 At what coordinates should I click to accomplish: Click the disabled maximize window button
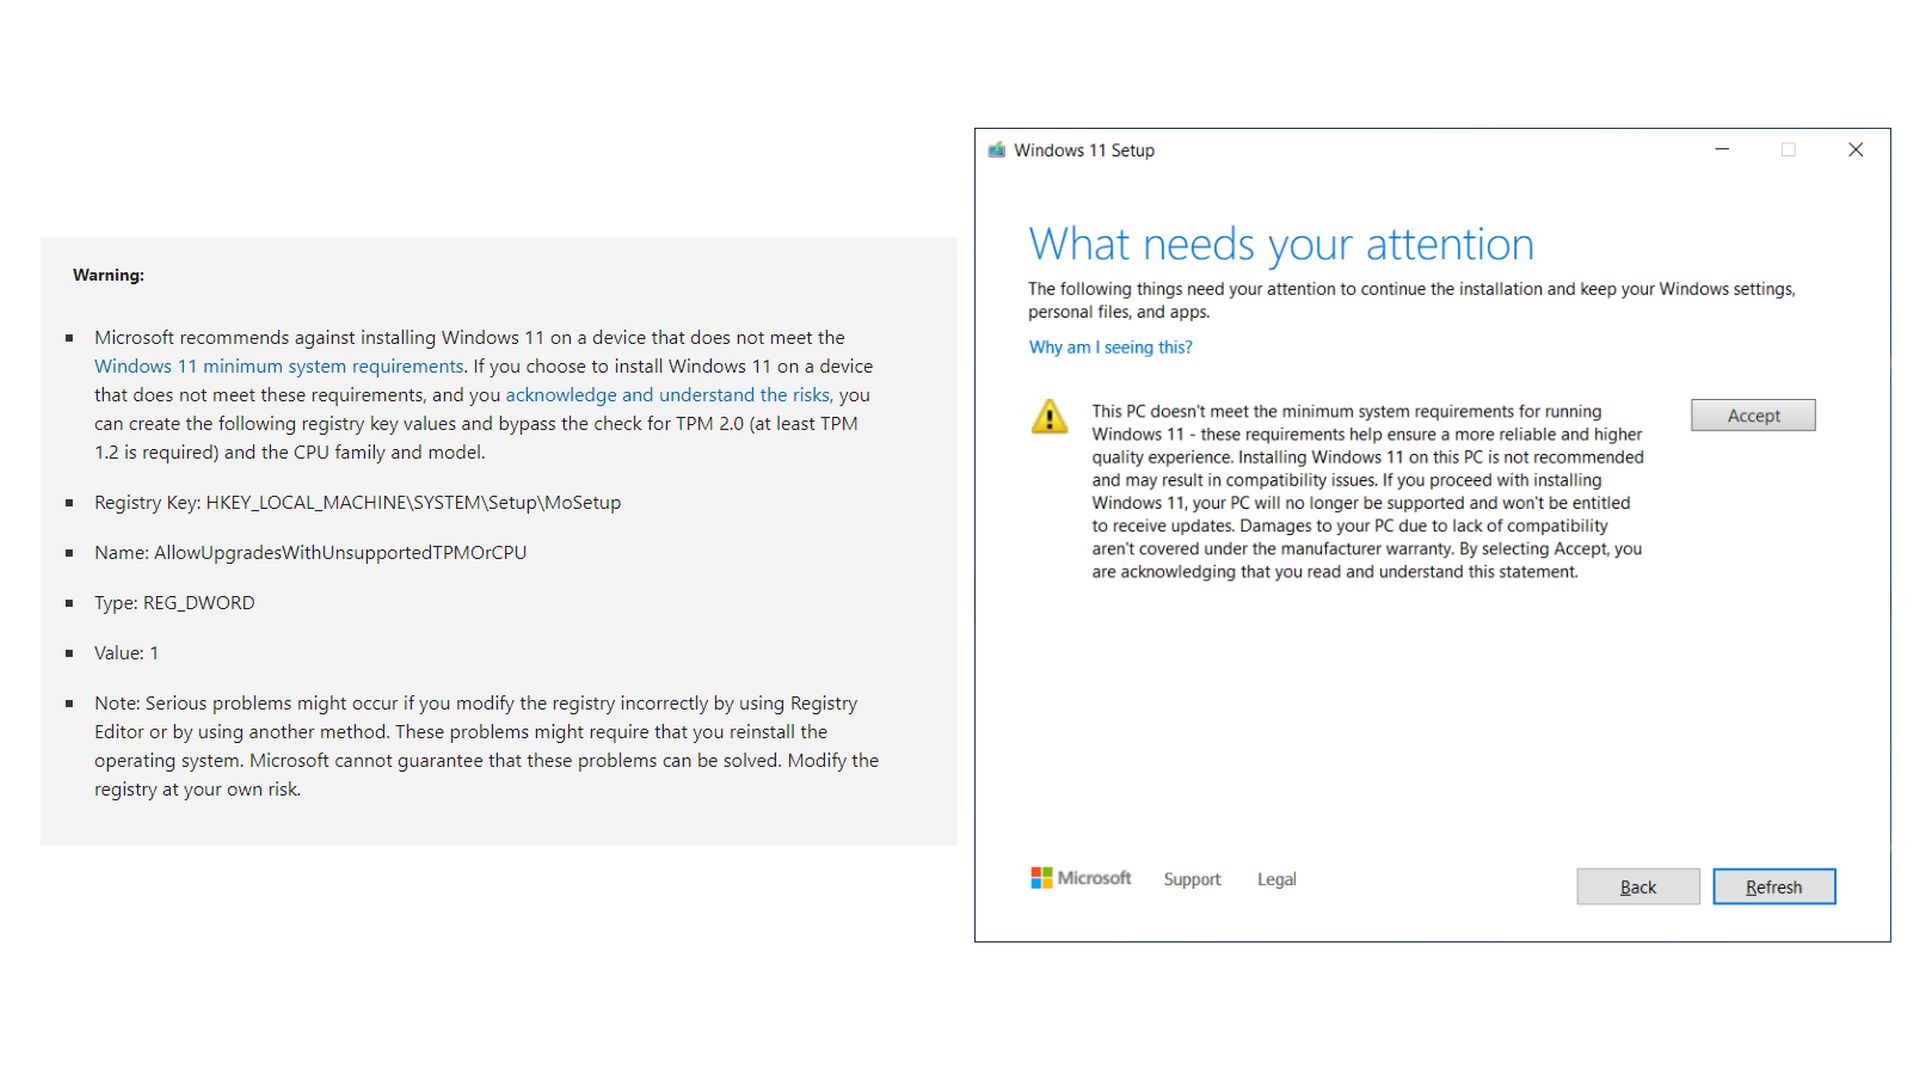pyautogui.click(x=1788, y=150)
